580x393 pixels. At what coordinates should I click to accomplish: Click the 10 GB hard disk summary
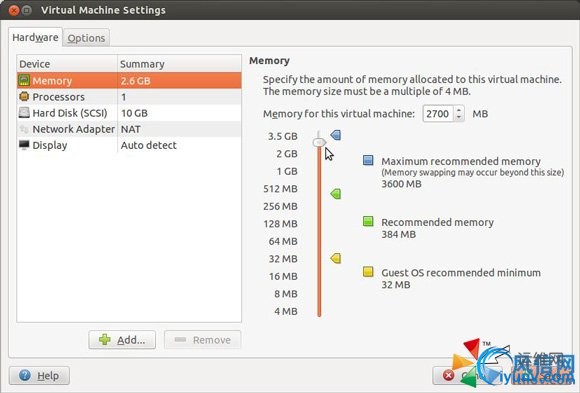pos(134,113)
